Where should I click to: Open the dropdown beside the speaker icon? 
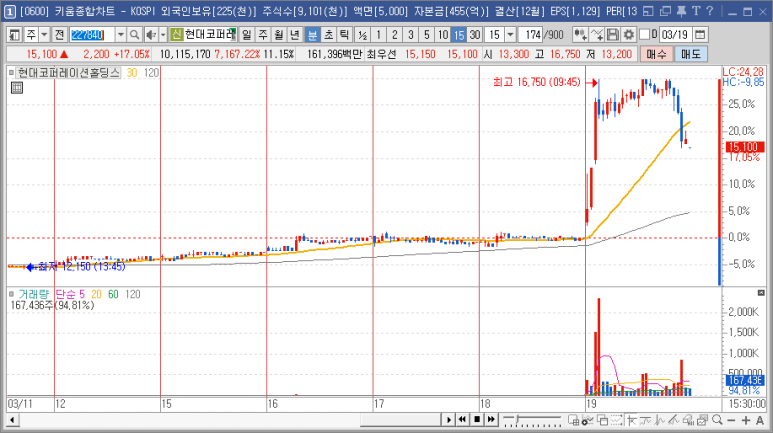click(163, 35)
